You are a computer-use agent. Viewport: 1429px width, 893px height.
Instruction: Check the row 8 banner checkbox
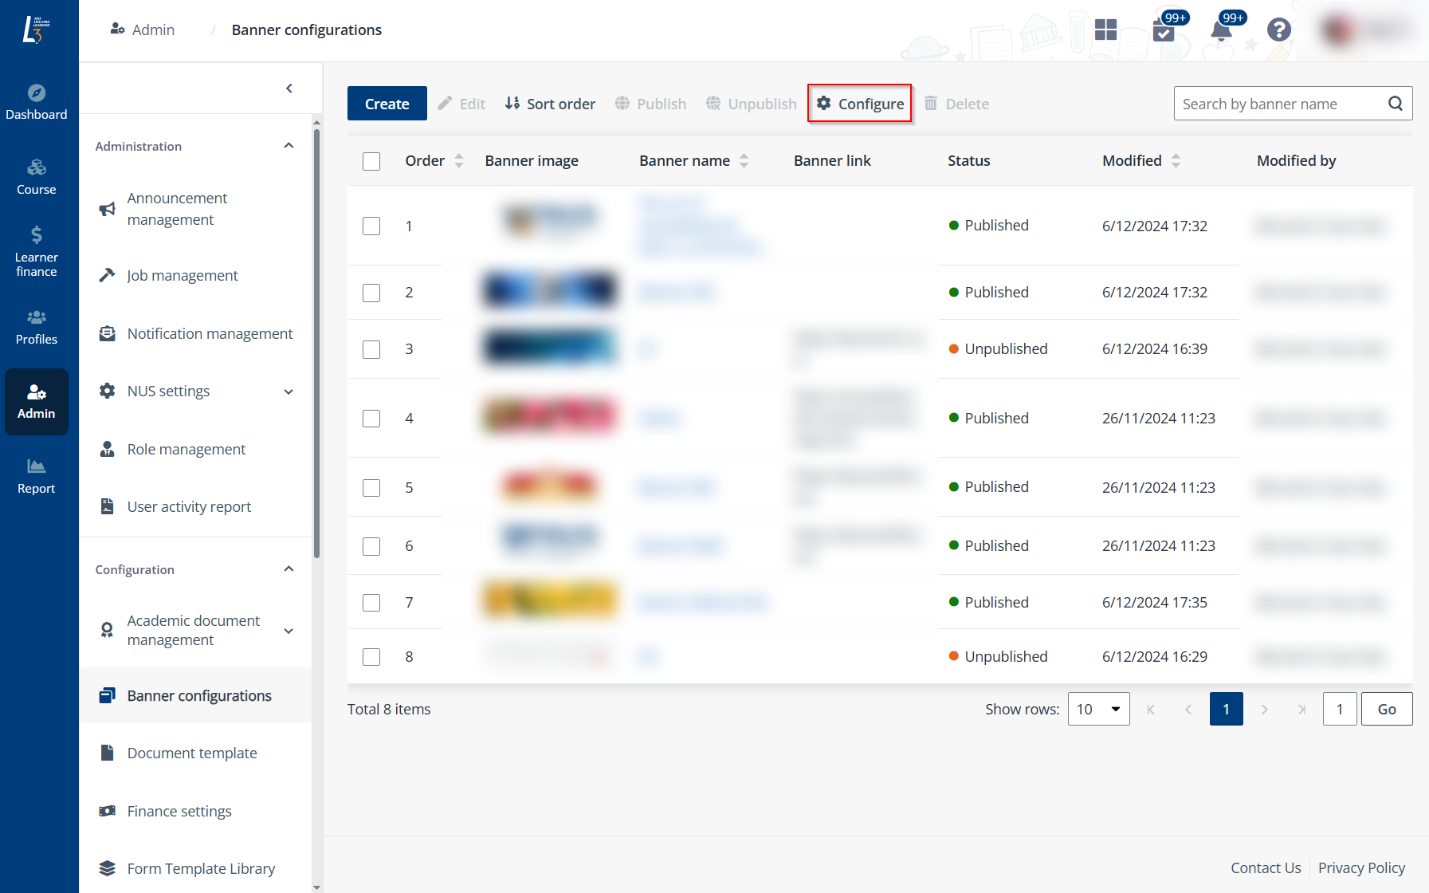(x=371, y=657)
